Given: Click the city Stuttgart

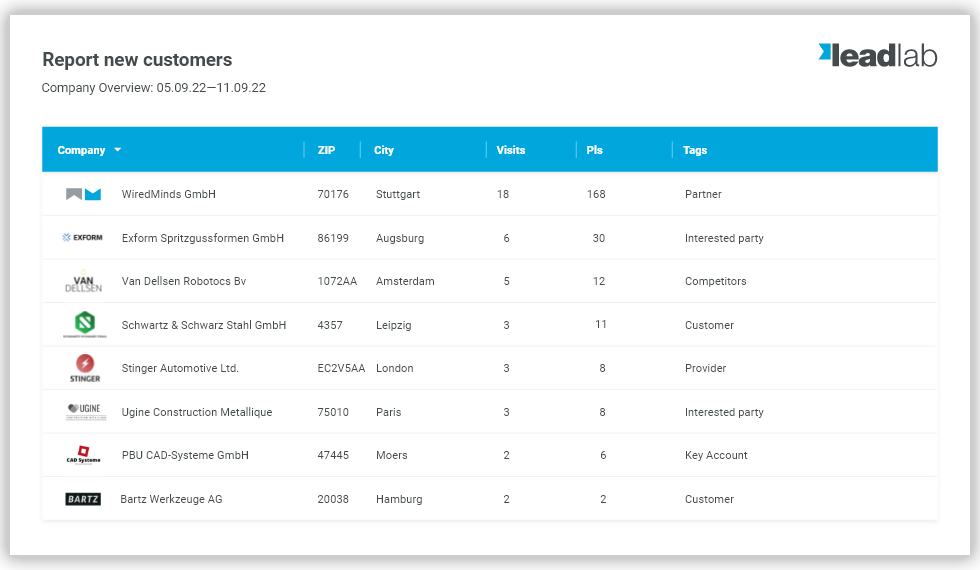Looking at the screenshot, I should 398,194.
